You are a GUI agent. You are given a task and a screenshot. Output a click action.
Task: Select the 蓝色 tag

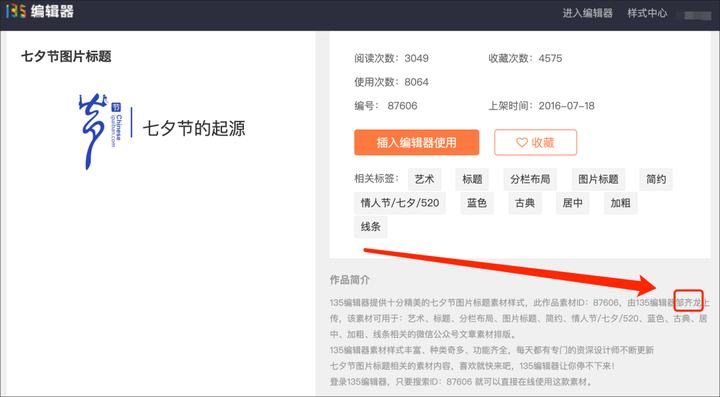pyautogui.click(x=477, y=203)
